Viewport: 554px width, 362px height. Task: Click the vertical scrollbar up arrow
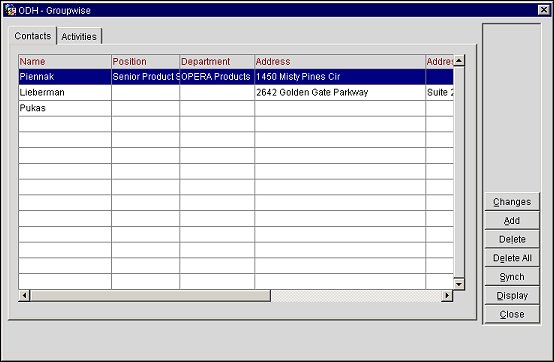(459, 61)
